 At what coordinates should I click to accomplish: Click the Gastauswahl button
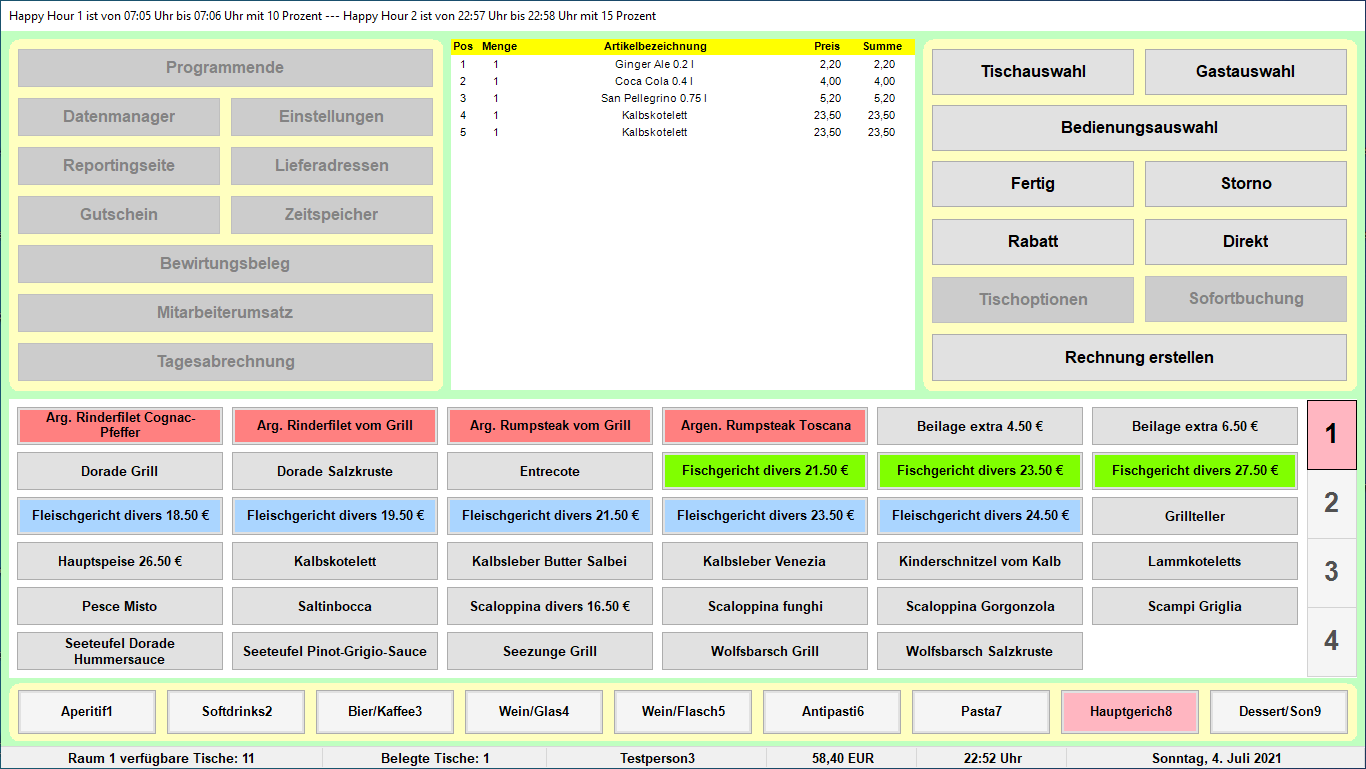tap(1245, 72)
